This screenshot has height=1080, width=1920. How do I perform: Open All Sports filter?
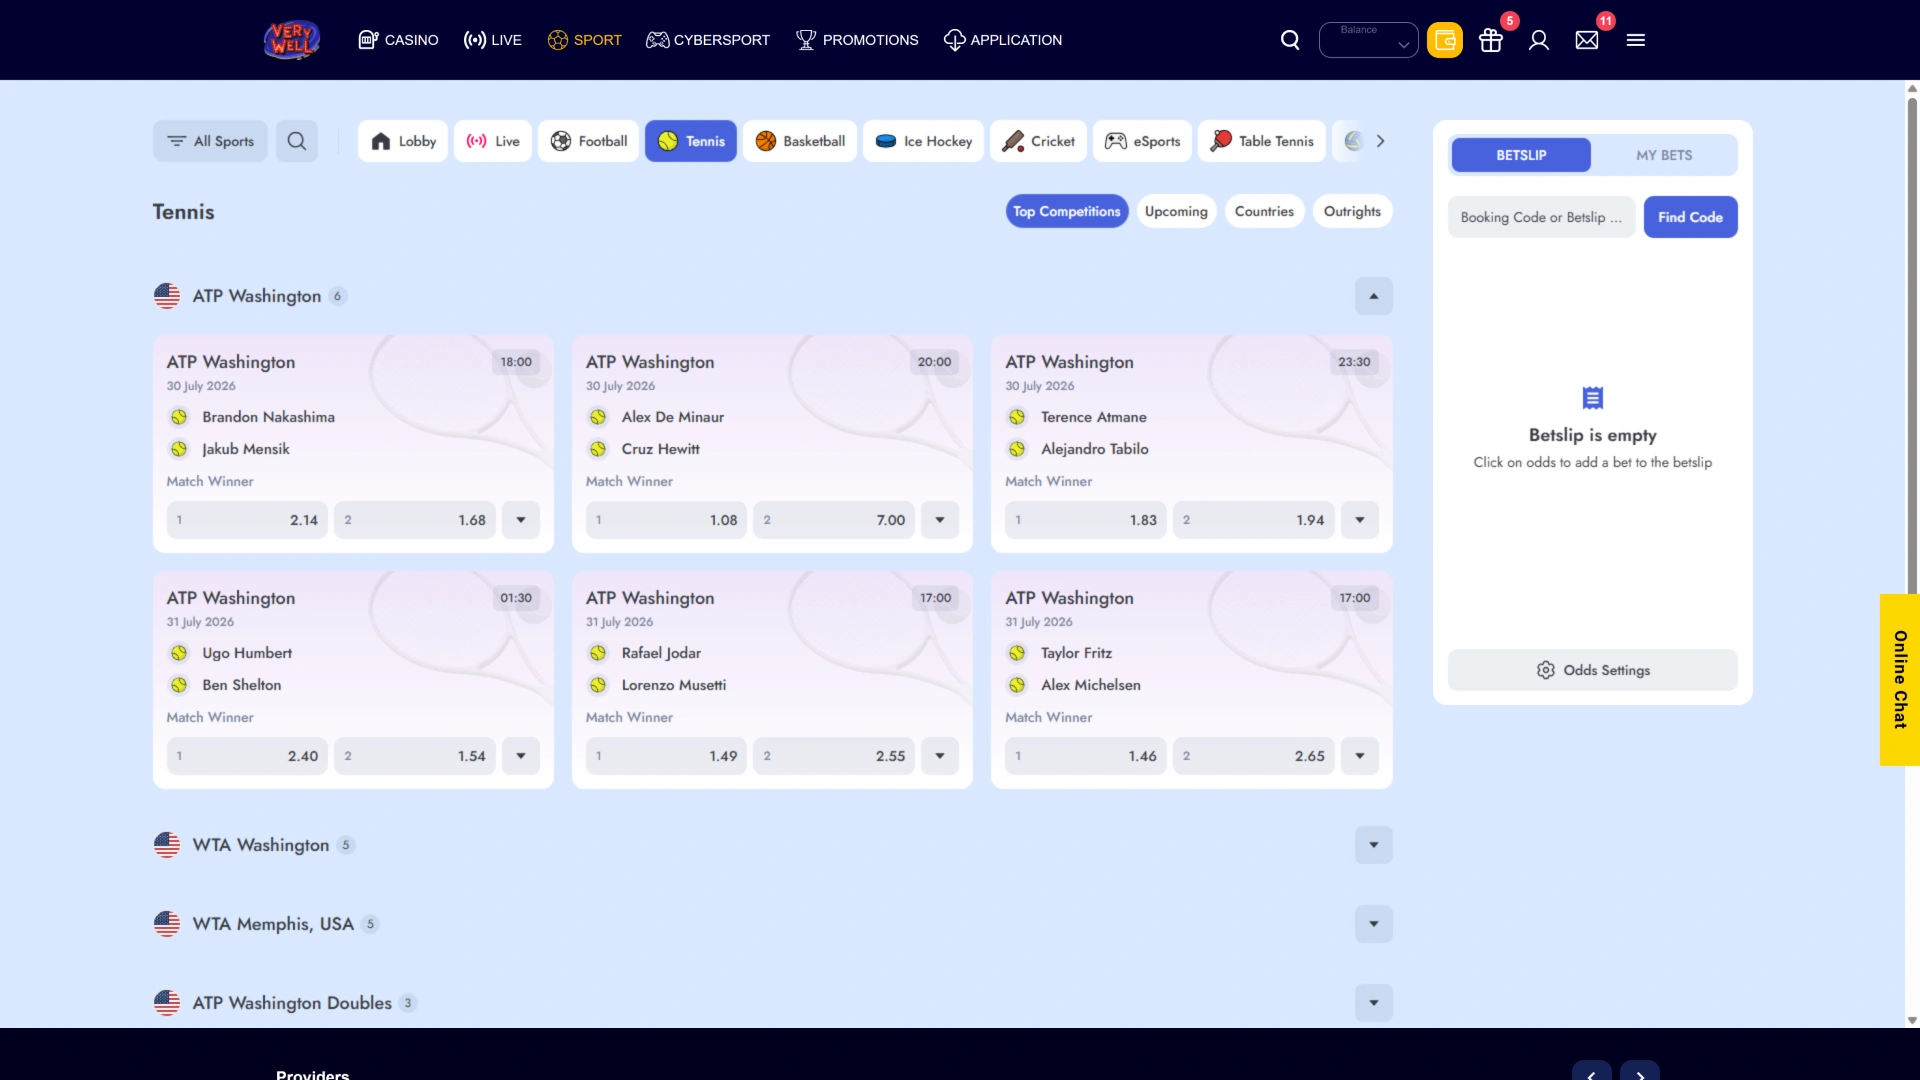tap(210, 141)
